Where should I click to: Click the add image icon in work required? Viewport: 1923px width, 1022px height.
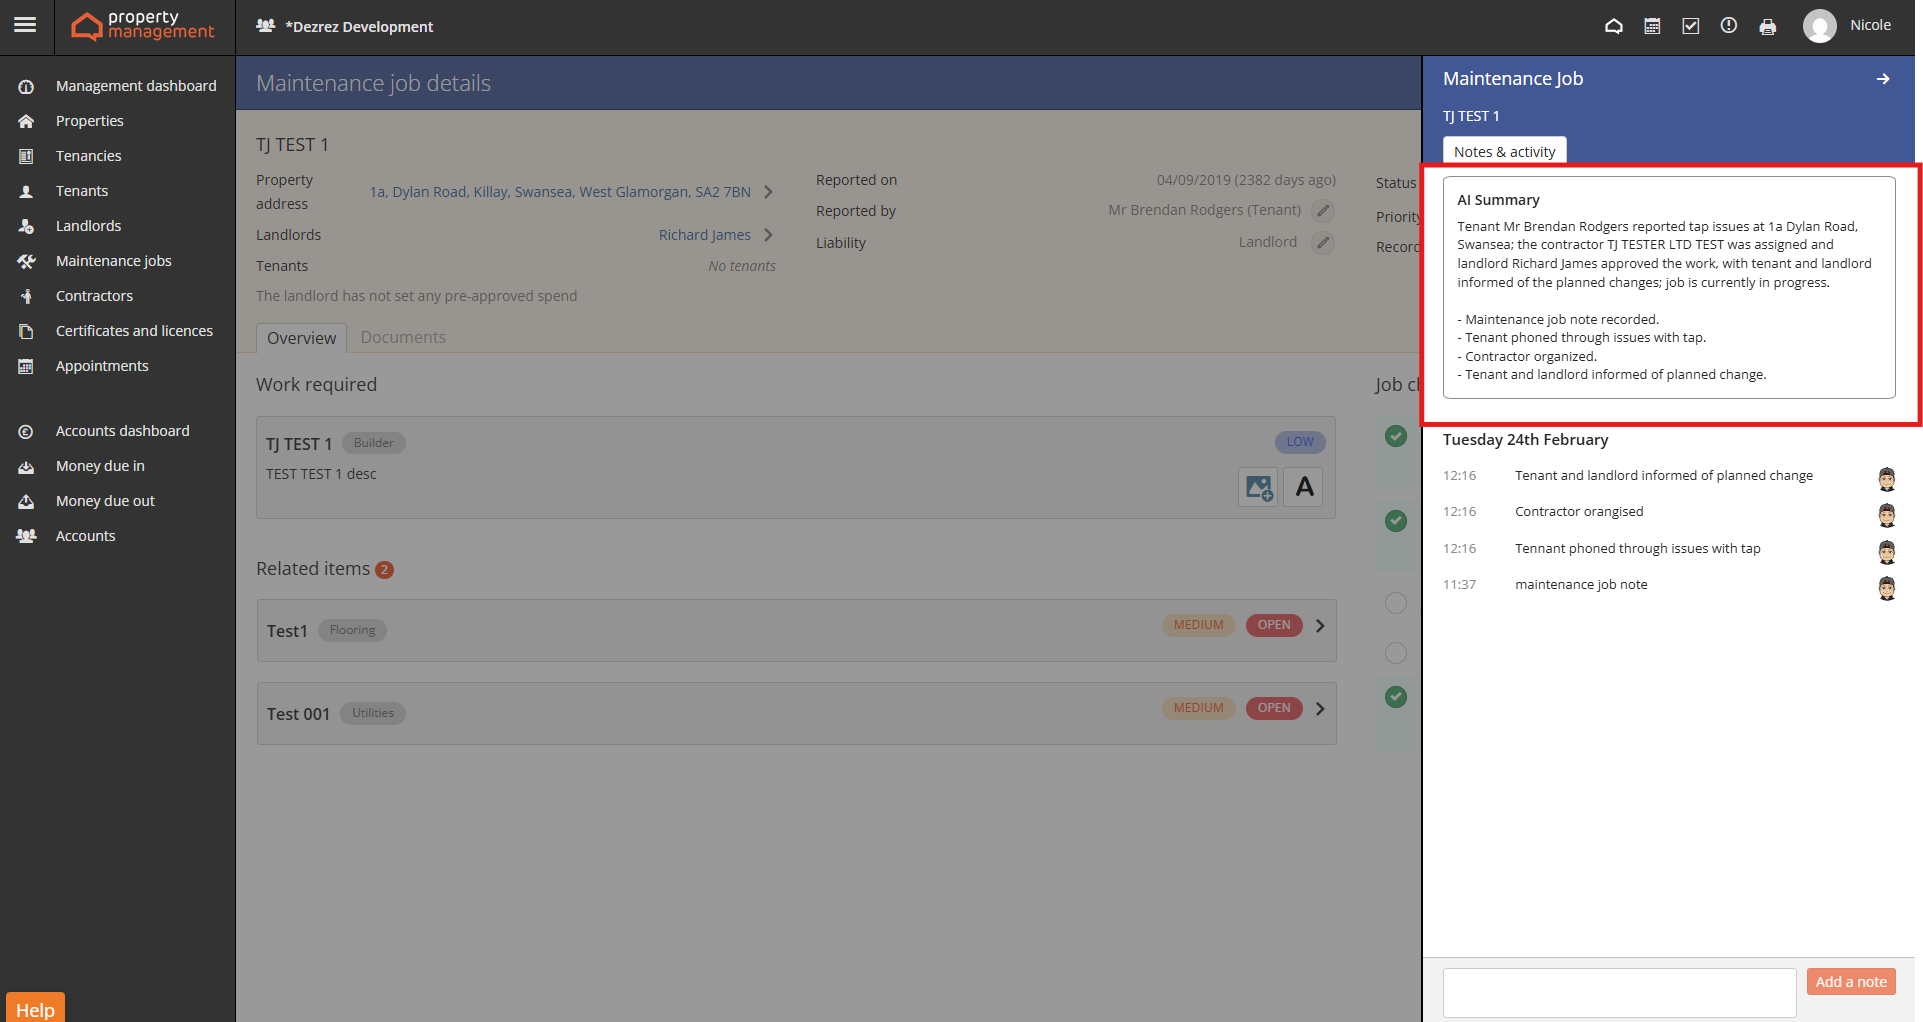click(1258, 488)
